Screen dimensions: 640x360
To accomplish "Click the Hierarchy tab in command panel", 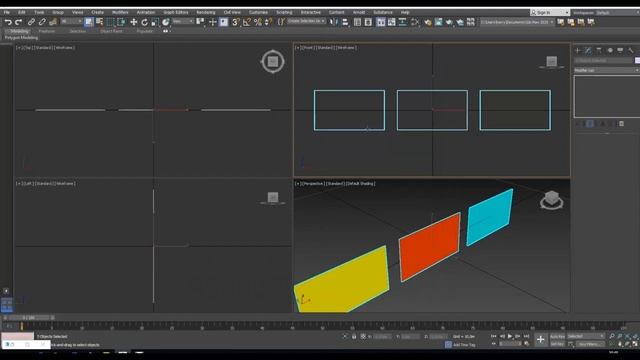I will (x=599, y=50).
